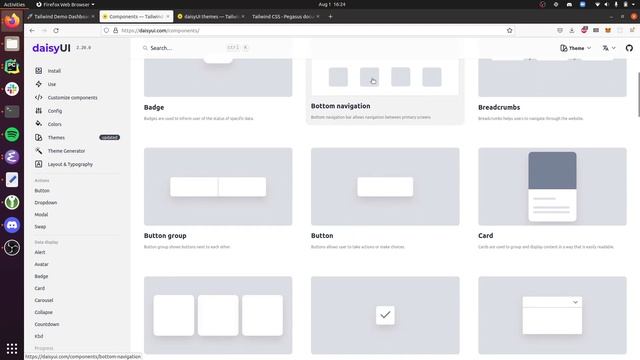This screenshot has width=640, height=360.
Task: Go to Modal in the sidebar
Action: click(x=41, y=214)
